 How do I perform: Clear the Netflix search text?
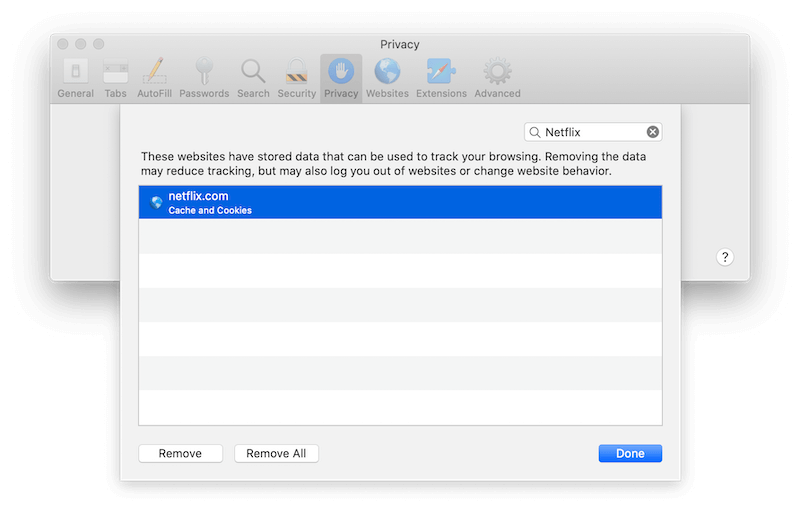click(x=653, y=132)
